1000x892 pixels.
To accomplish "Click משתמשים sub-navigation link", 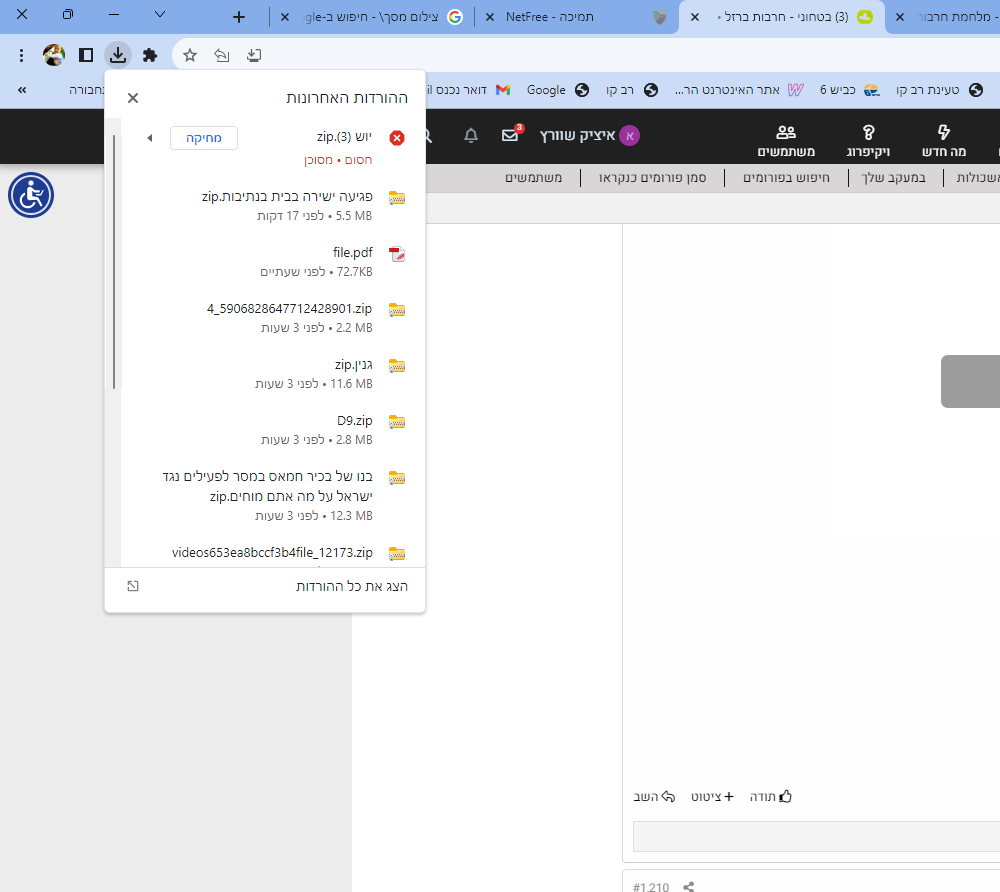I will pyautogui.click(x=534, y=178).
